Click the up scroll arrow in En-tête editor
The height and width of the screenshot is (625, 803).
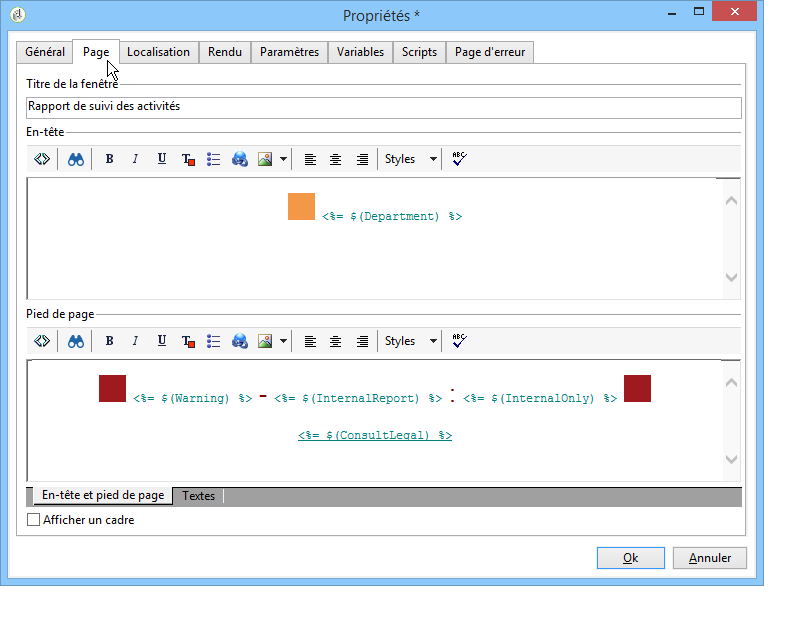click(x=731, y=201)
